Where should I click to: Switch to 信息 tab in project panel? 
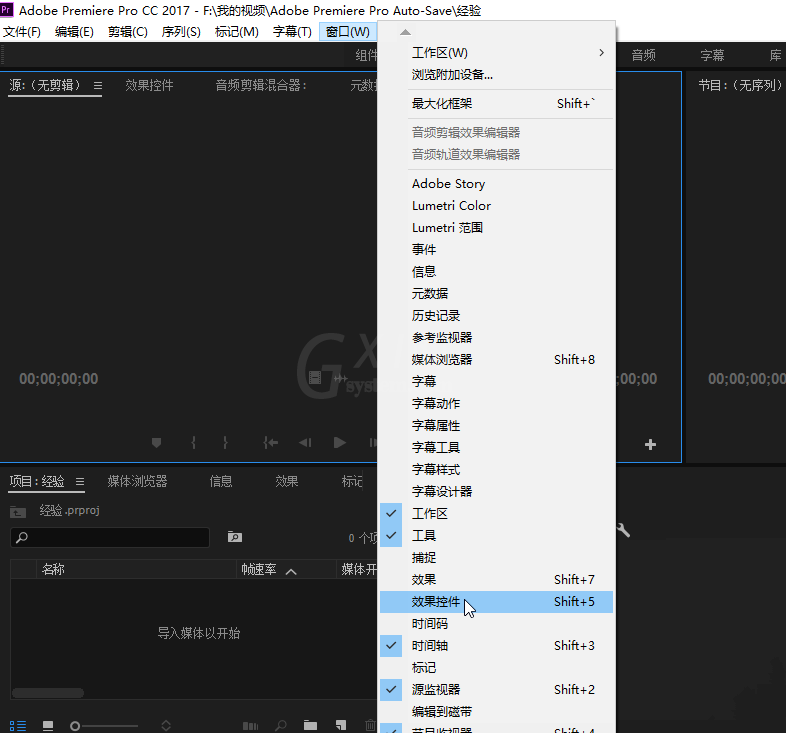tap(221, 481)
